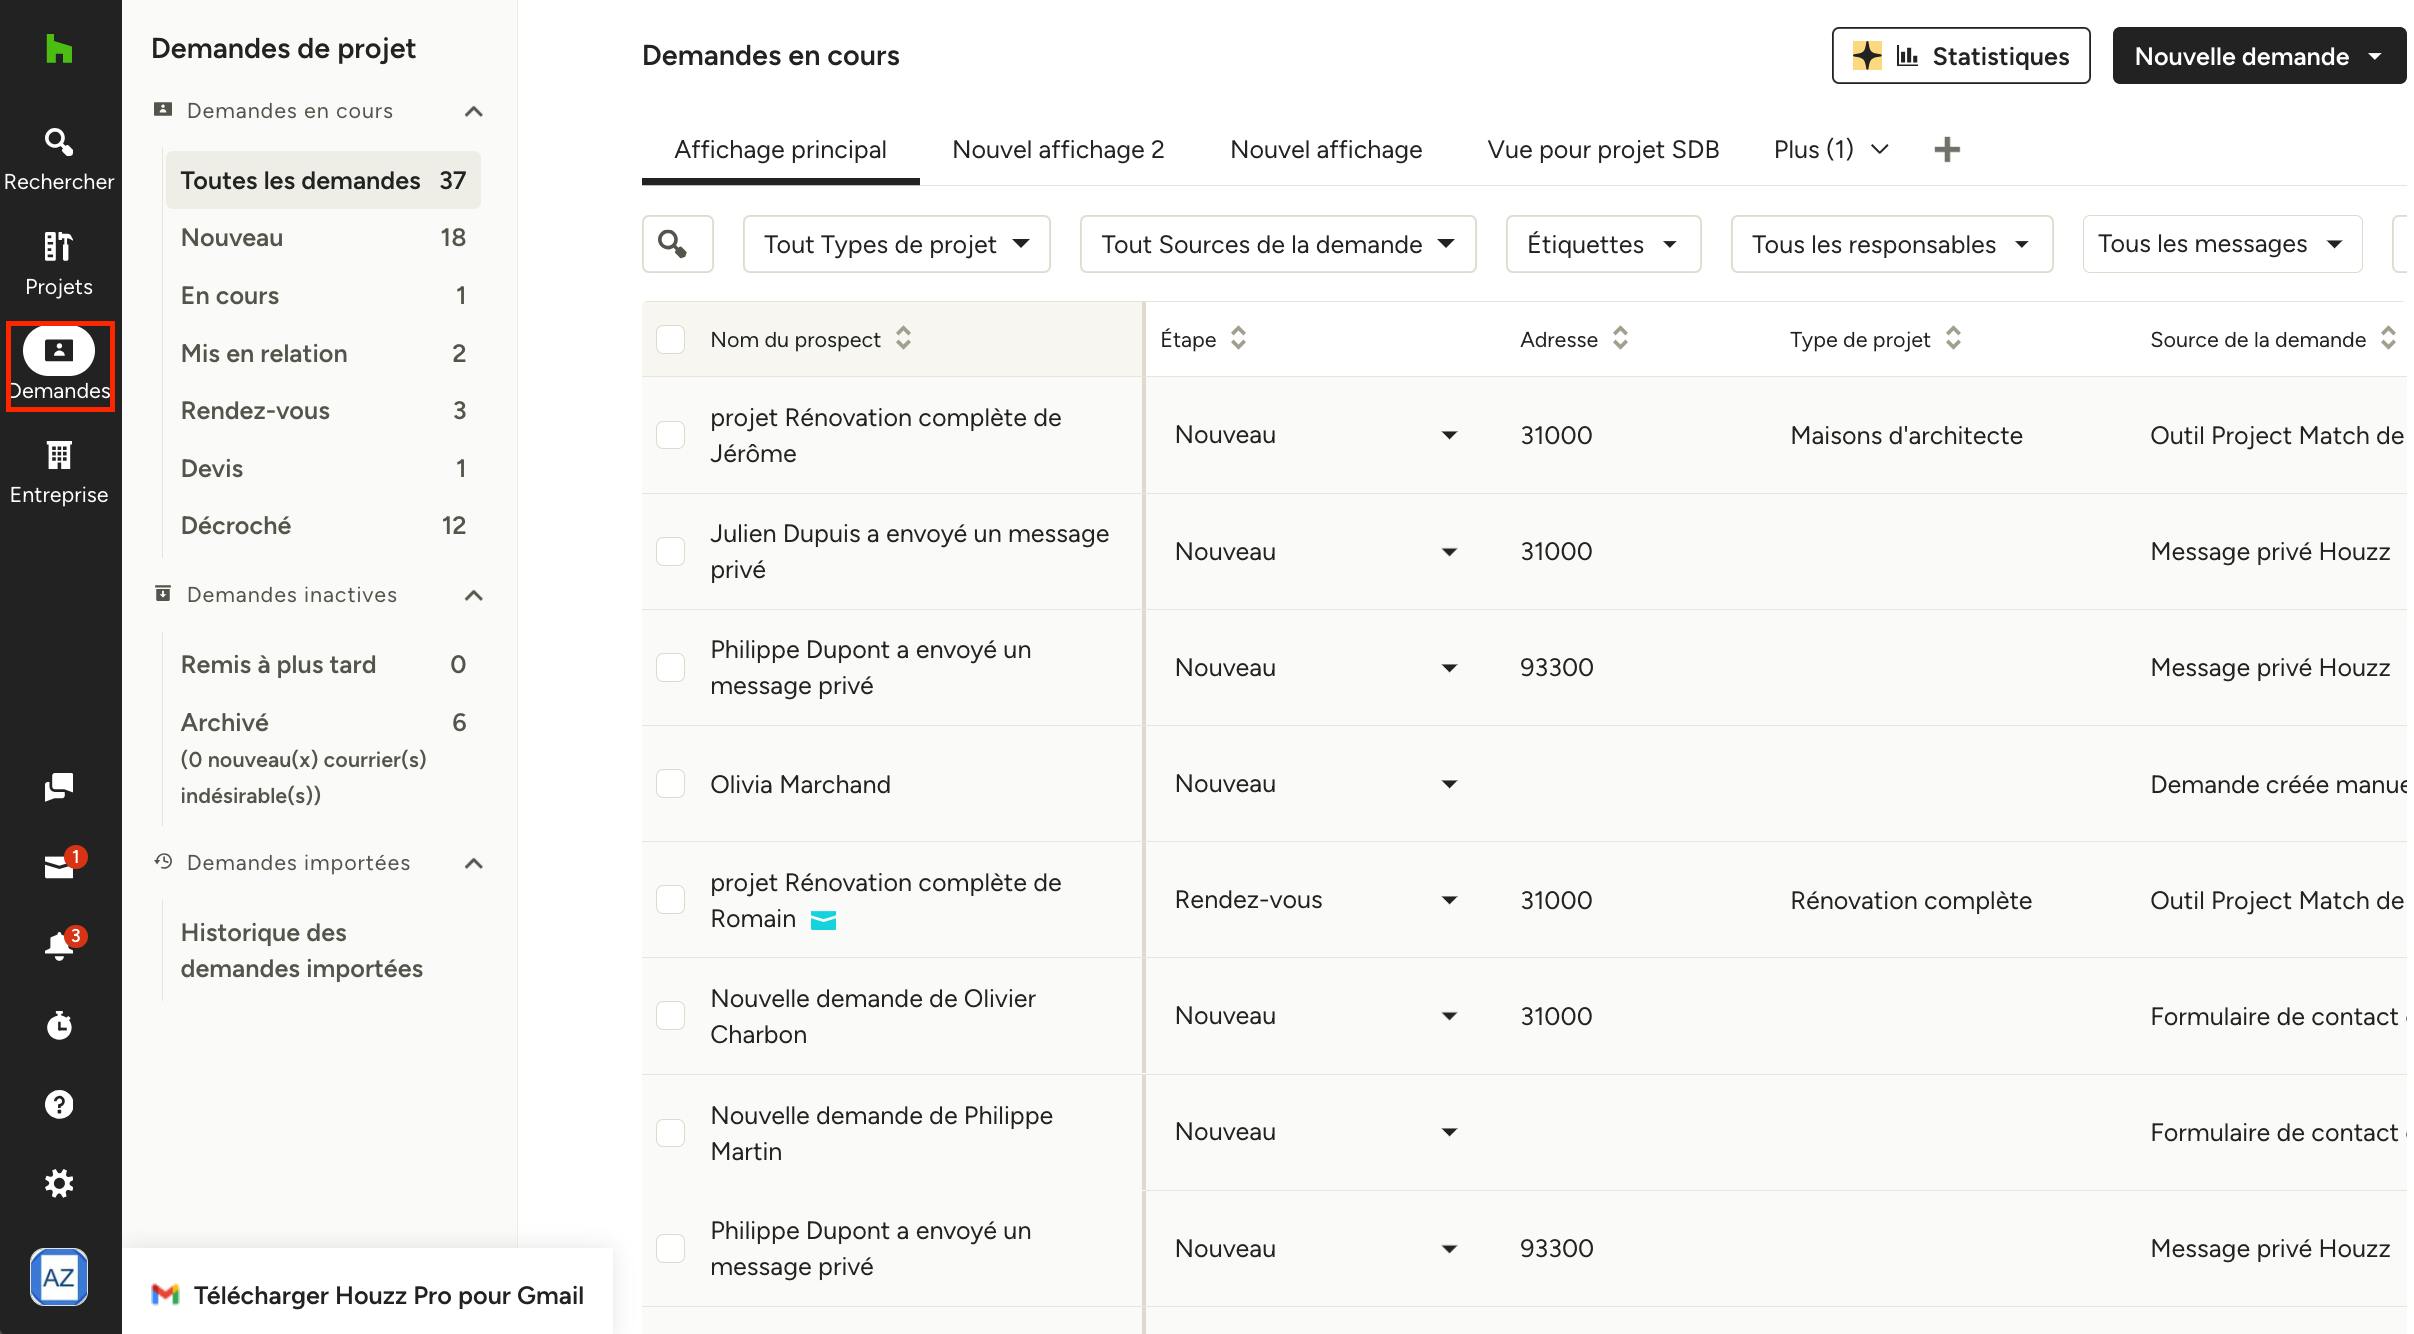The image size is (2414, 1334).
Task: Open Olivia Marchand prospect name
Action: click(x=800, y=784)
